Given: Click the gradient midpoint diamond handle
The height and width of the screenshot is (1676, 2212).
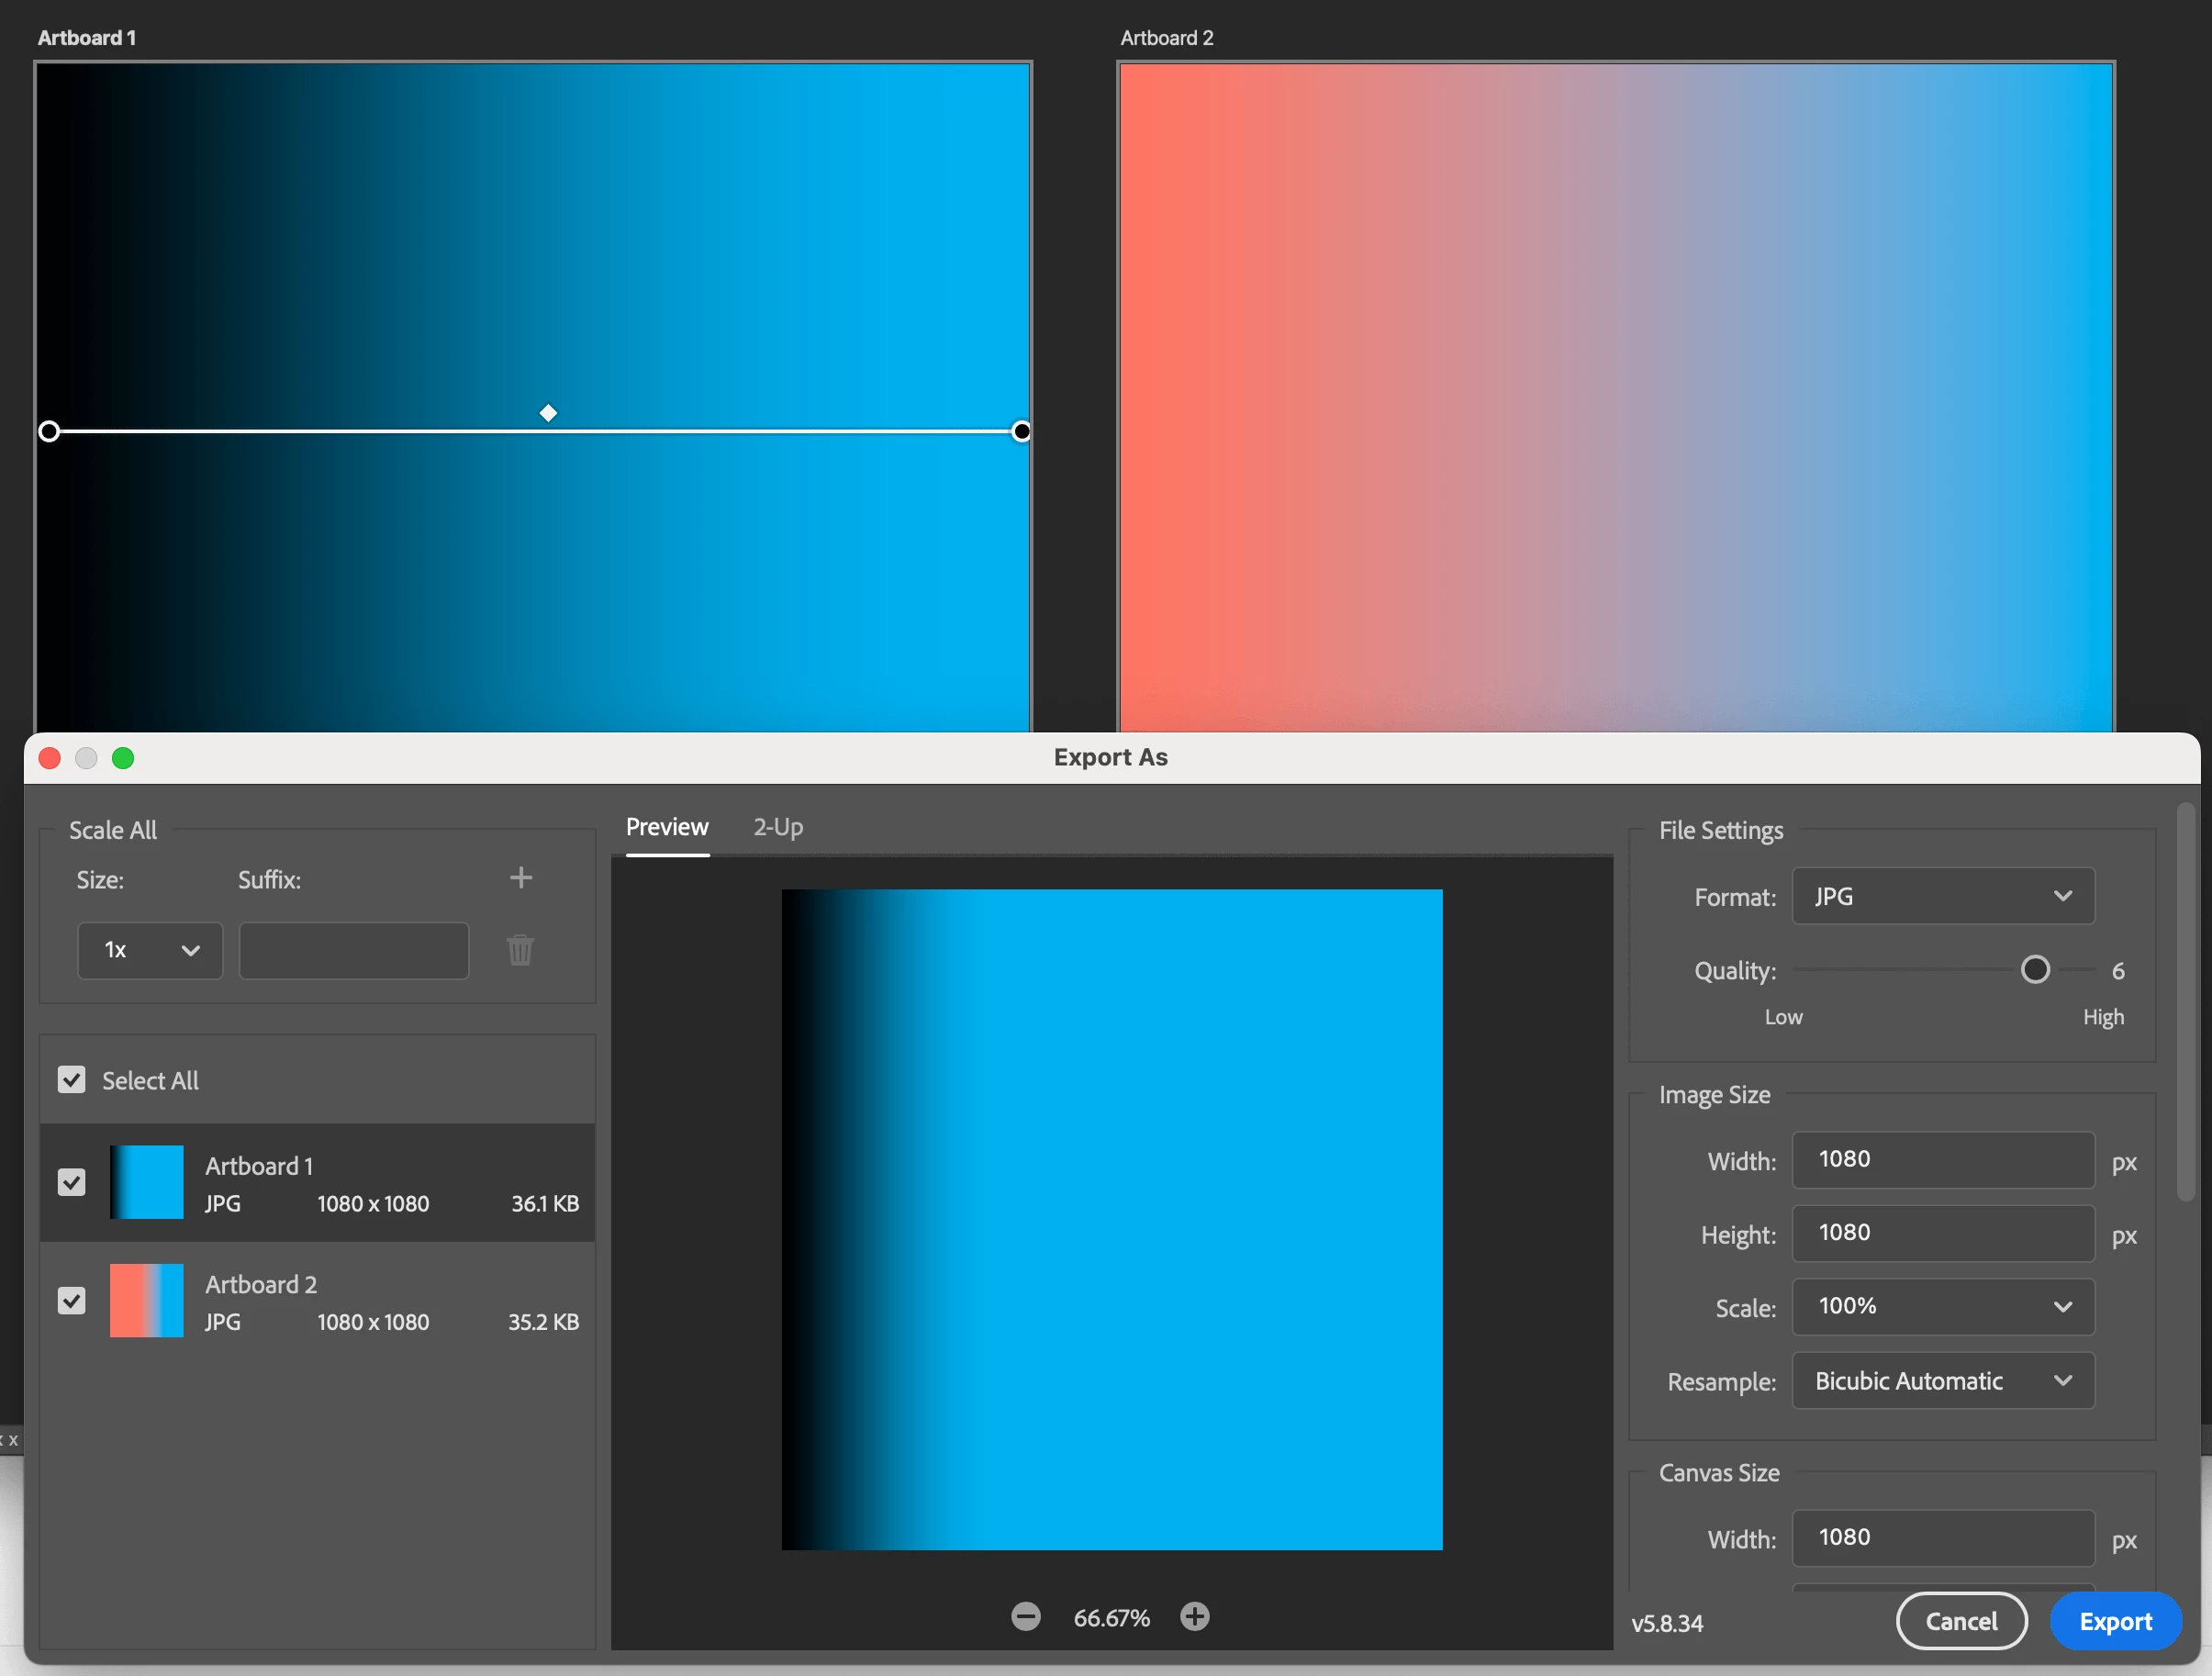Looking at the screenshot, I should 548,413.
